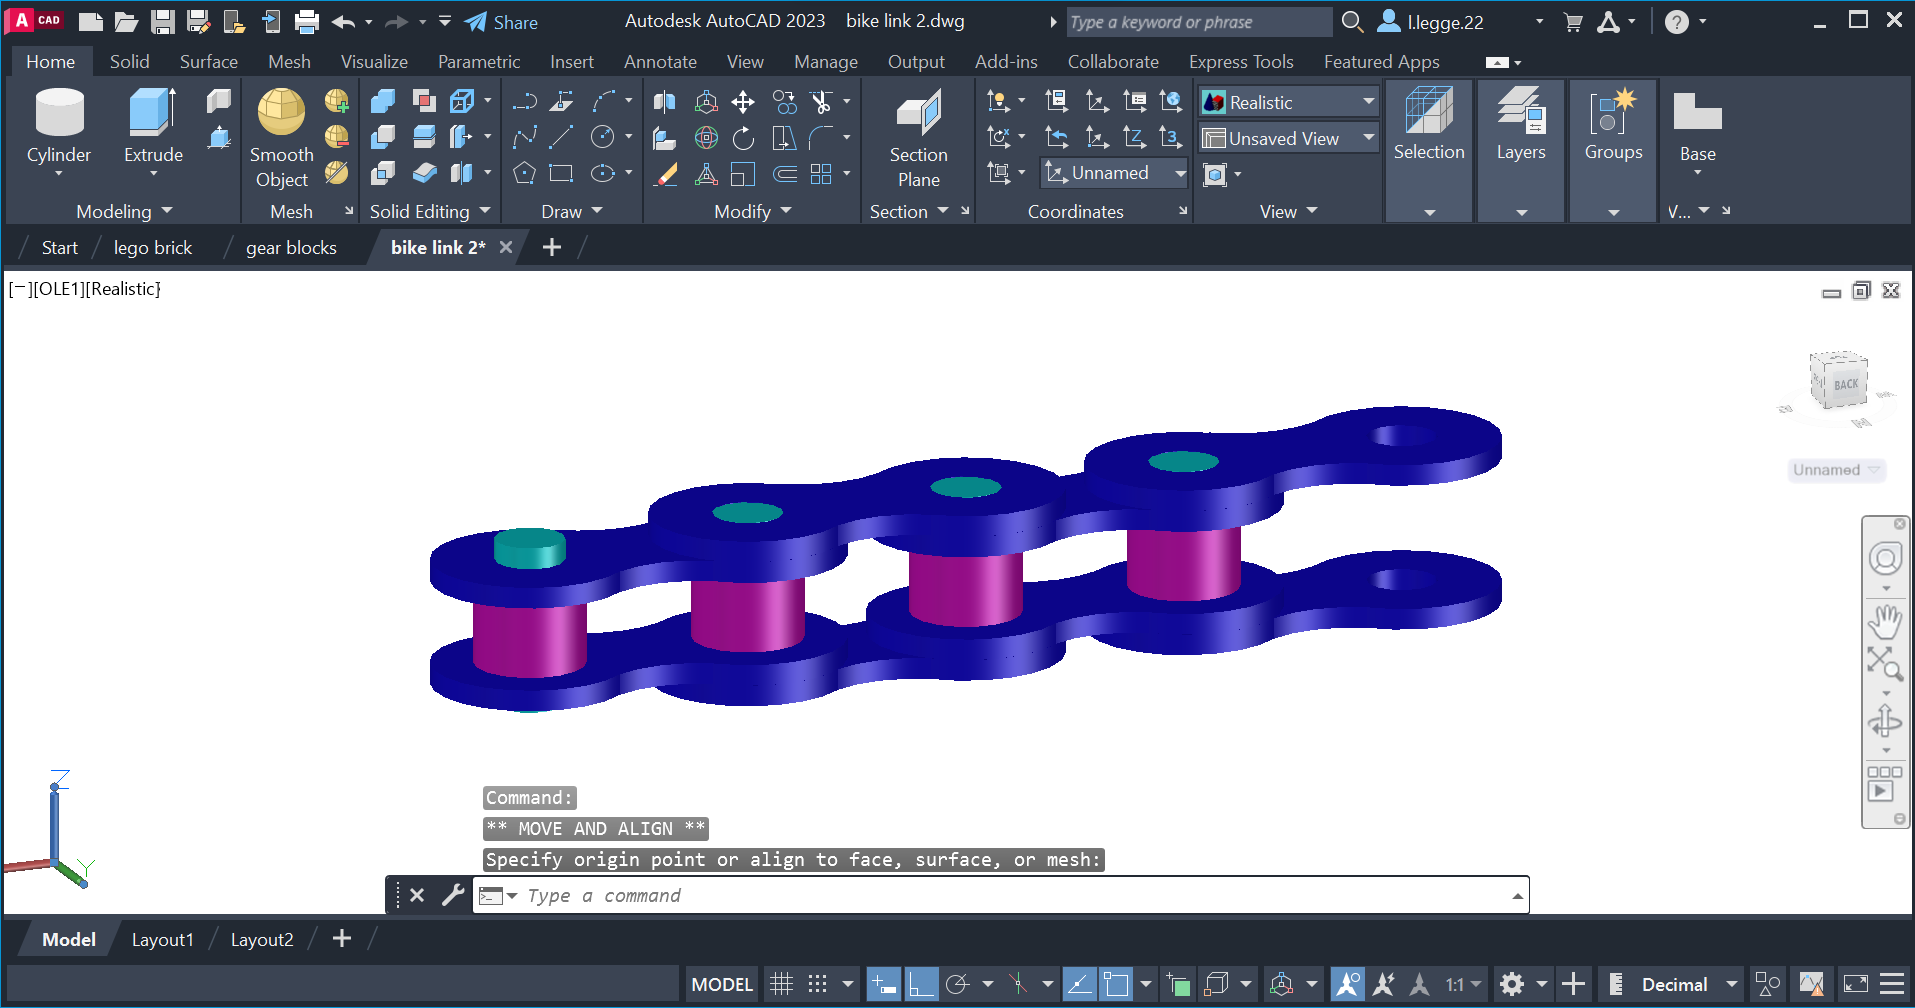Open the Visualize ribbon tab
Image resolution: width=1915 pixels, height=1008 pixels.
click(x=374, y=61)
